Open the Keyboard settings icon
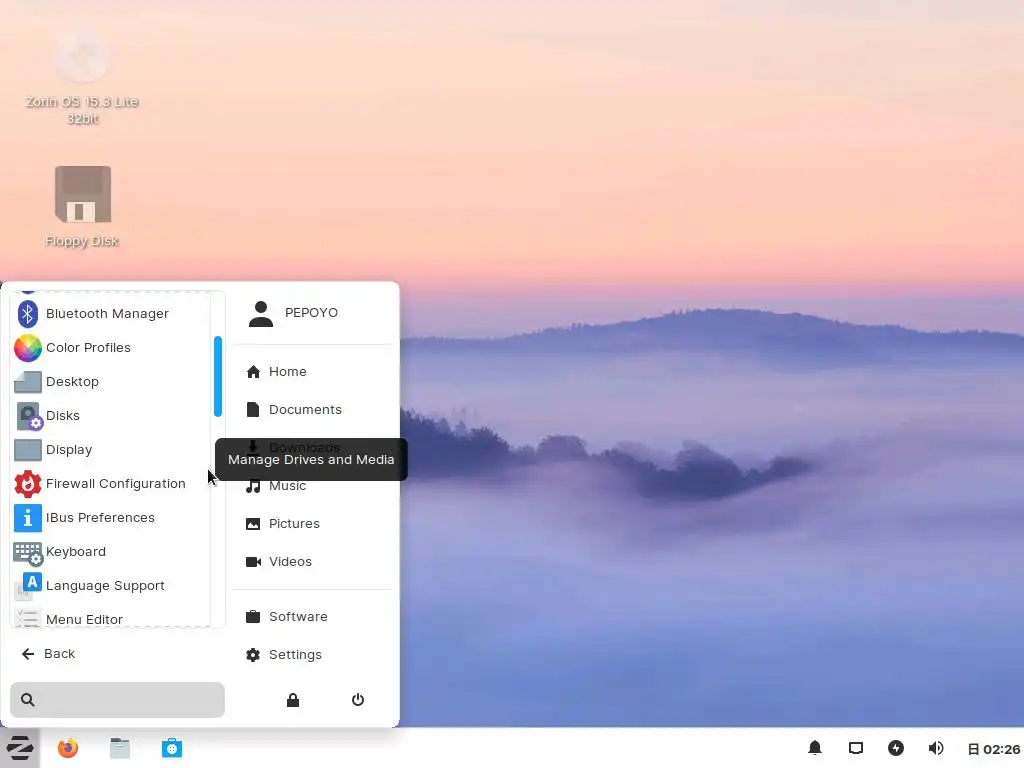This screenshot has height=768, width=1024. [x=28, y=552]
